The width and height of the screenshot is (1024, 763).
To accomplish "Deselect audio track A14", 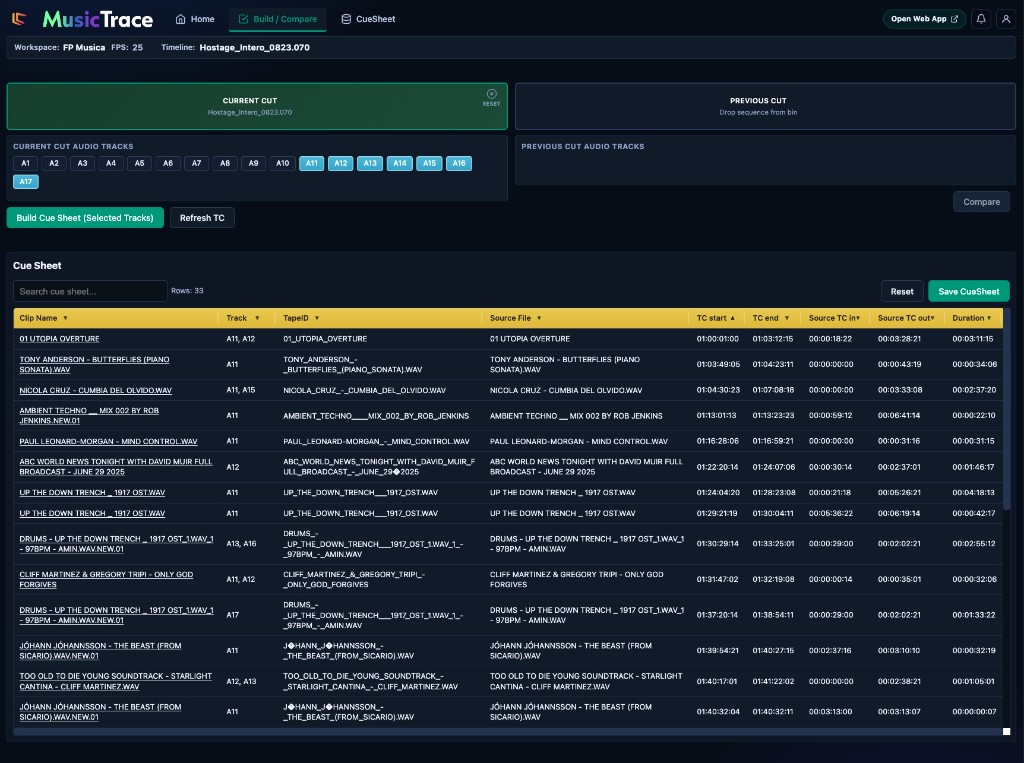I will tap(400, 163).
